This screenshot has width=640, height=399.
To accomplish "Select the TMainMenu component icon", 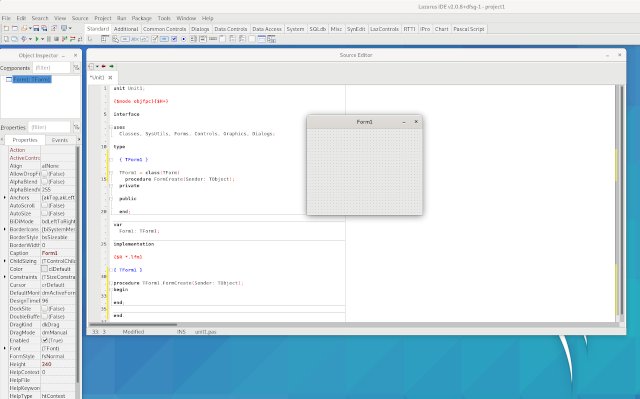I will click(x=105, y=39).
